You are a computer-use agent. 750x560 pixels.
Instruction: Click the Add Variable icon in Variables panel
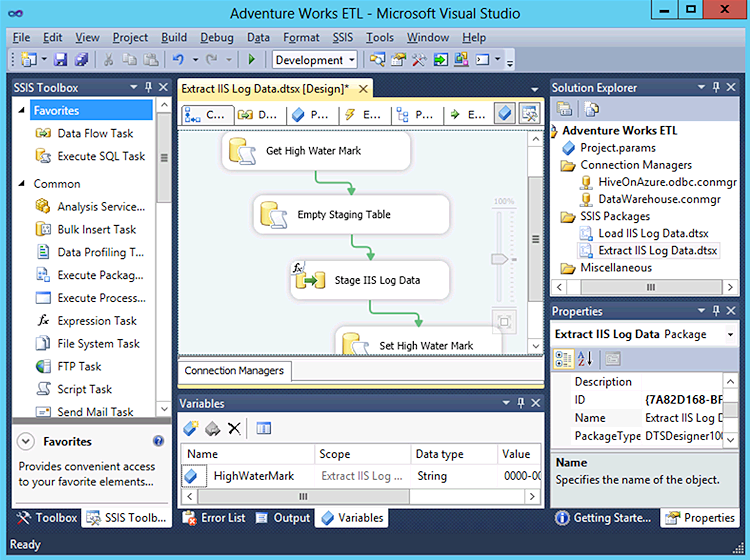pyautogui.click(x=191, y=428)
